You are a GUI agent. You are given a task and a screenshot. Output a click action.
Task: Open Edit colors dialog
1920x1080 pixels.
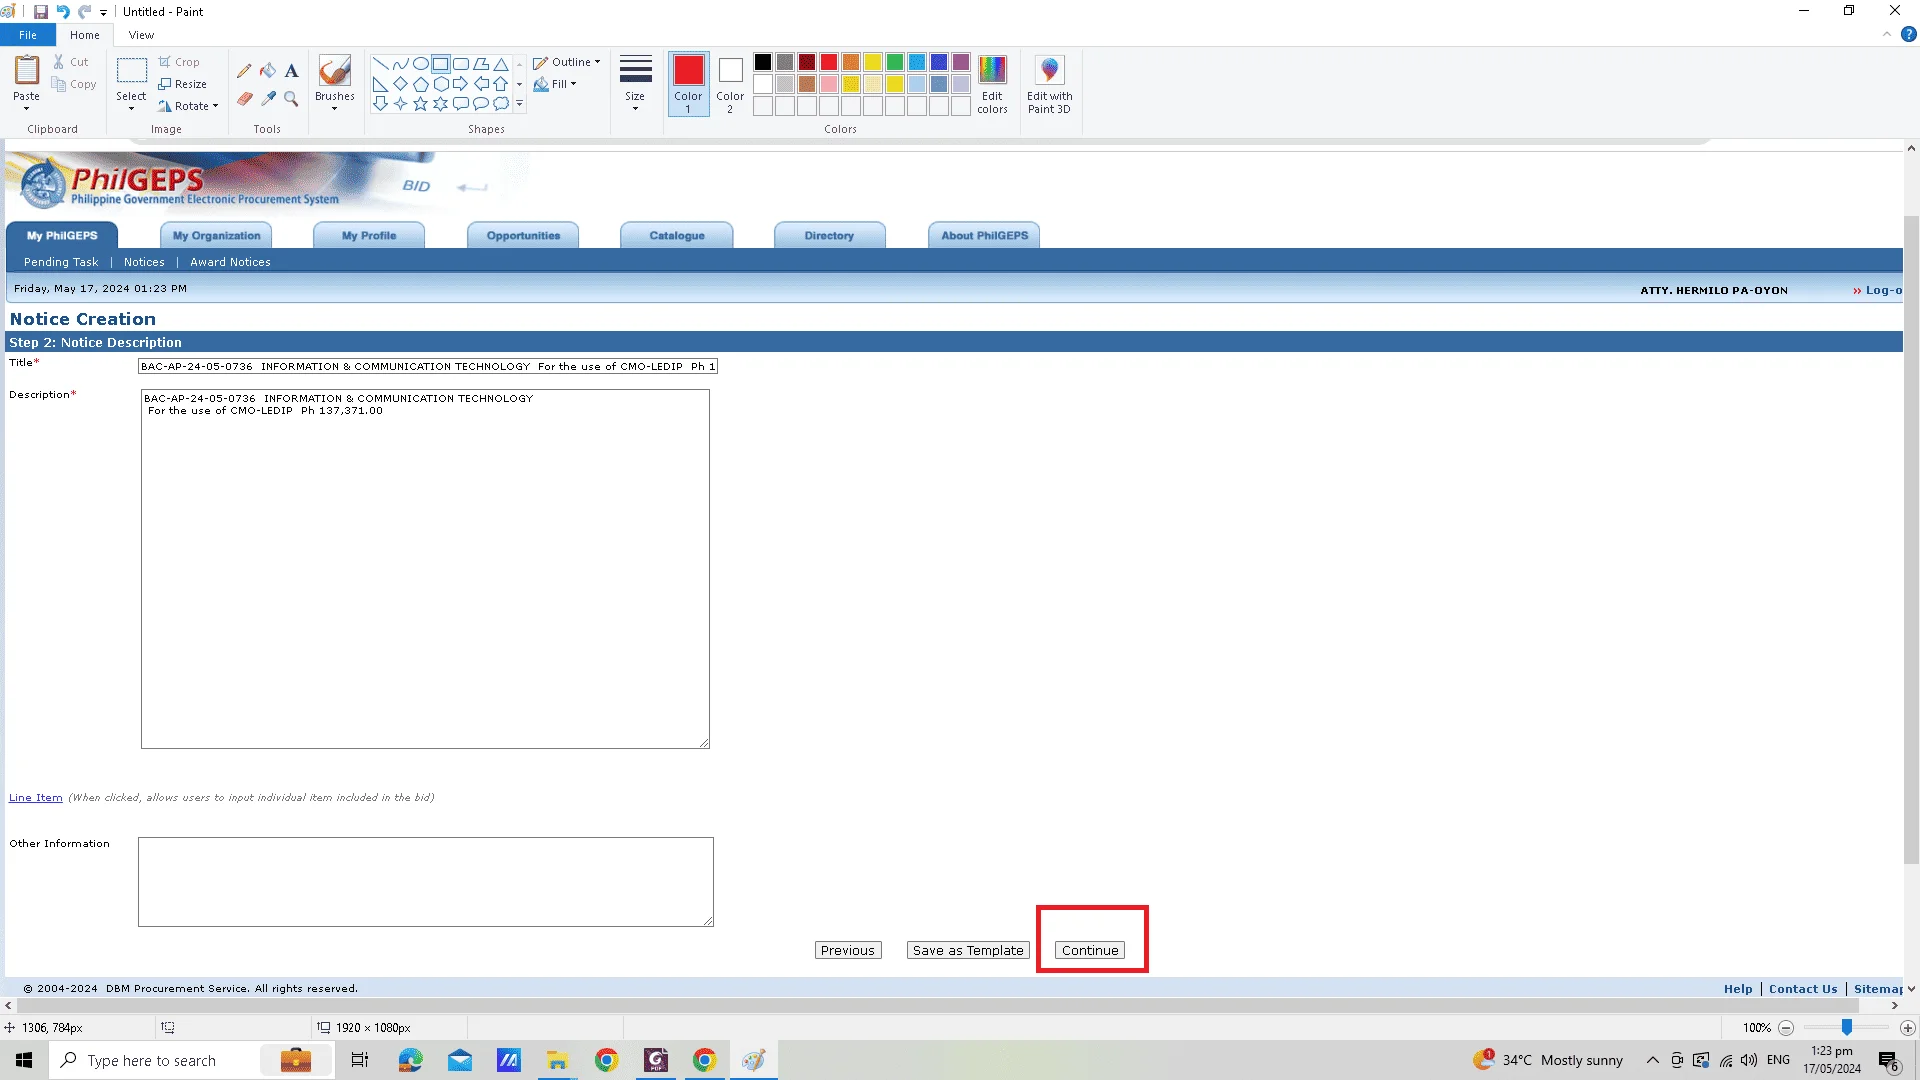point(992,85)
